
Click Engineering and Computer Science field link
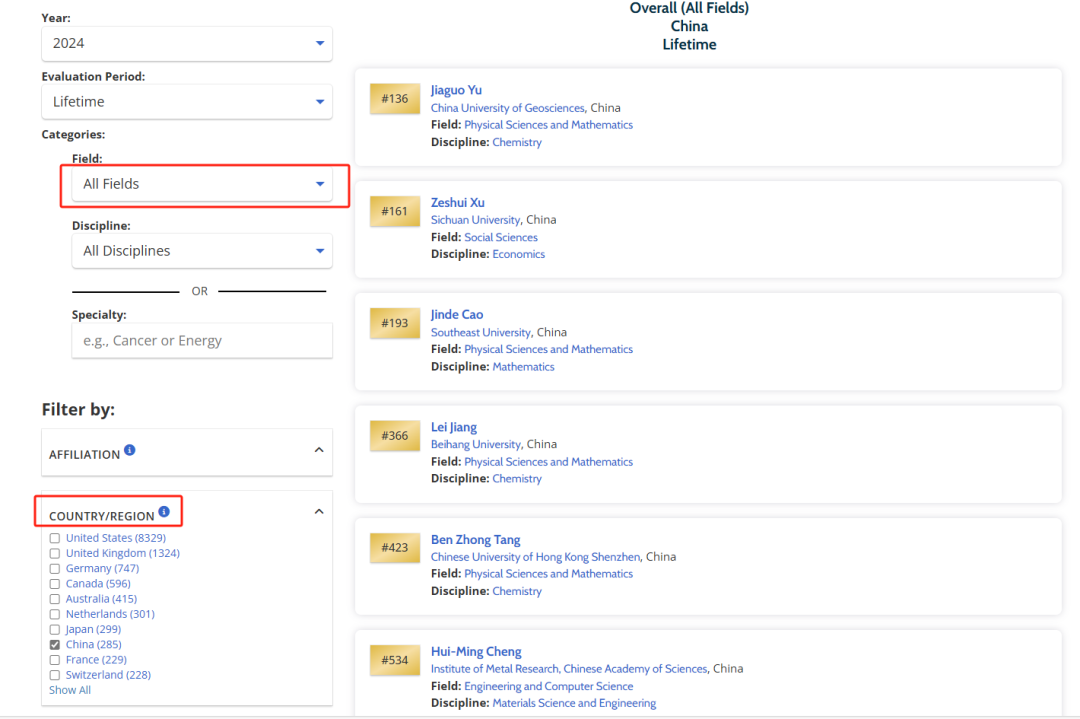548,687
